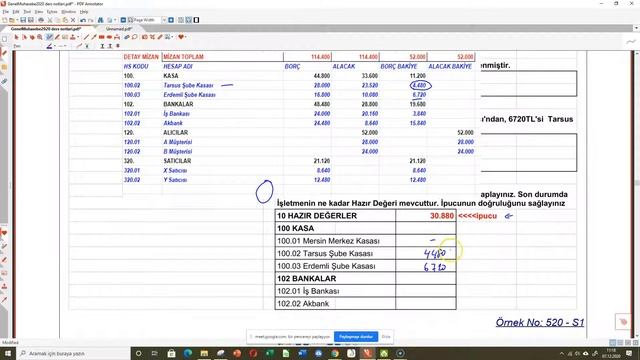Click the 10 HAZIR DEĞERLER row
This screenshot has width=640, height=360.
click(x=366, y=216)
